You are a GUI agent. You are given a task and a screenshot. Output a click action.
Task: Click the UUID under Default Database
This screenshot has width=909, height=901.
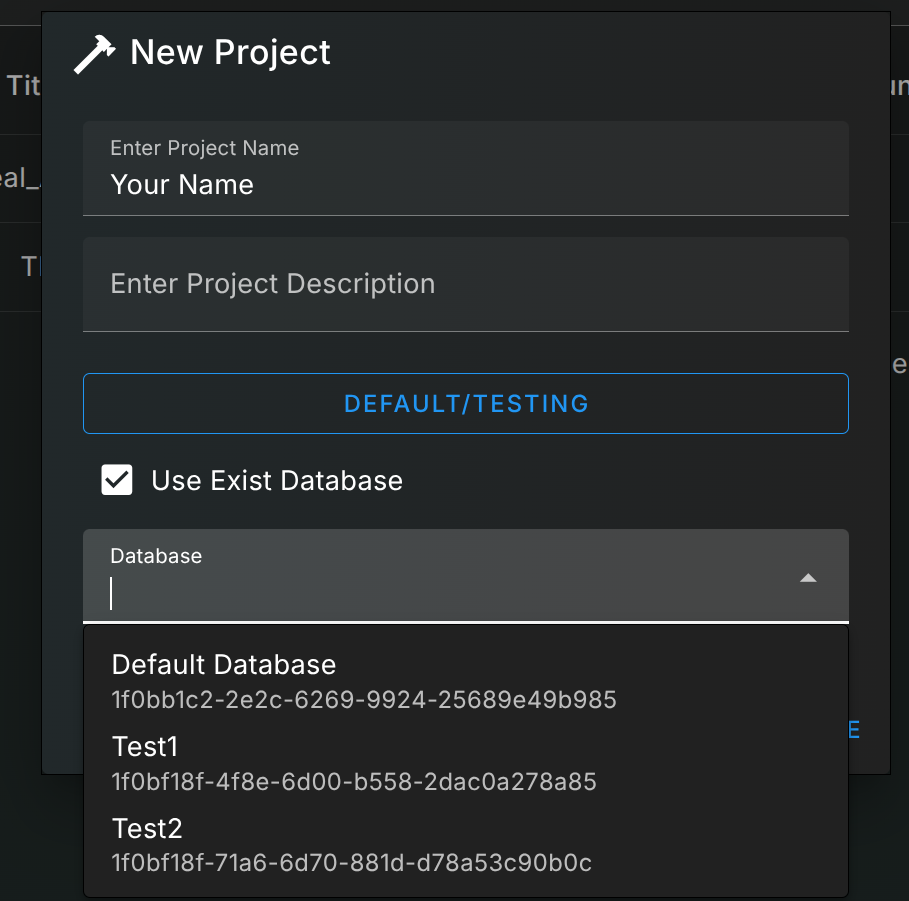364,700
